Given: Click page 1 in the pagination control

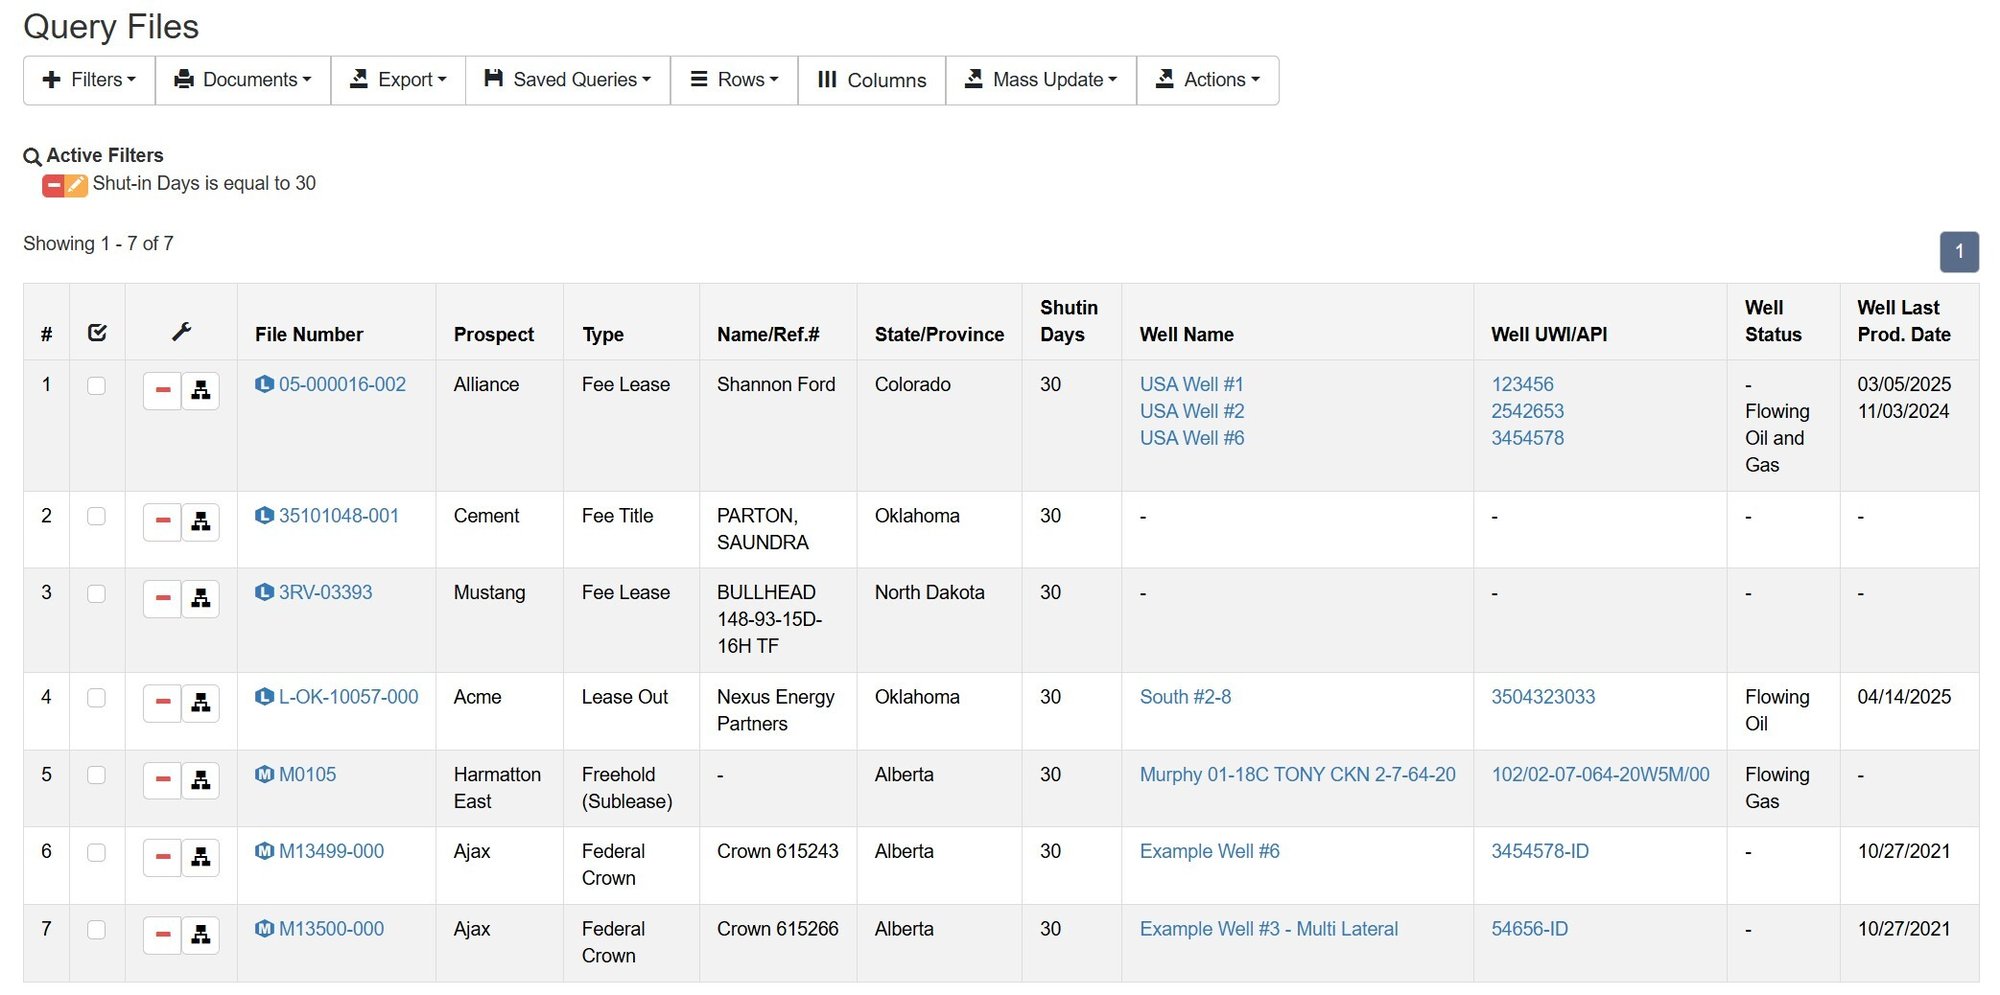Looking at the screenshot, I should [x=1959, y=252].
